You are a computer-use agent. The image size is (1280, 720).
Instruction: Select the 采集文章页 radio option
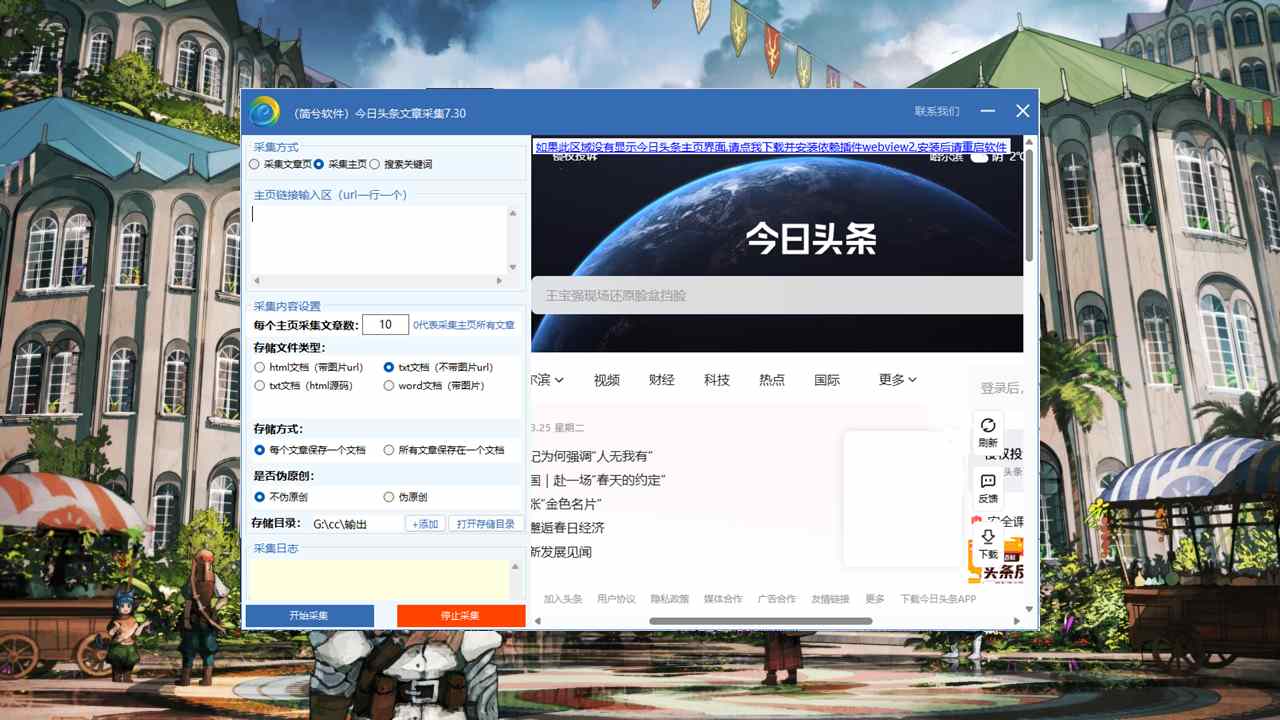(255, 164)
